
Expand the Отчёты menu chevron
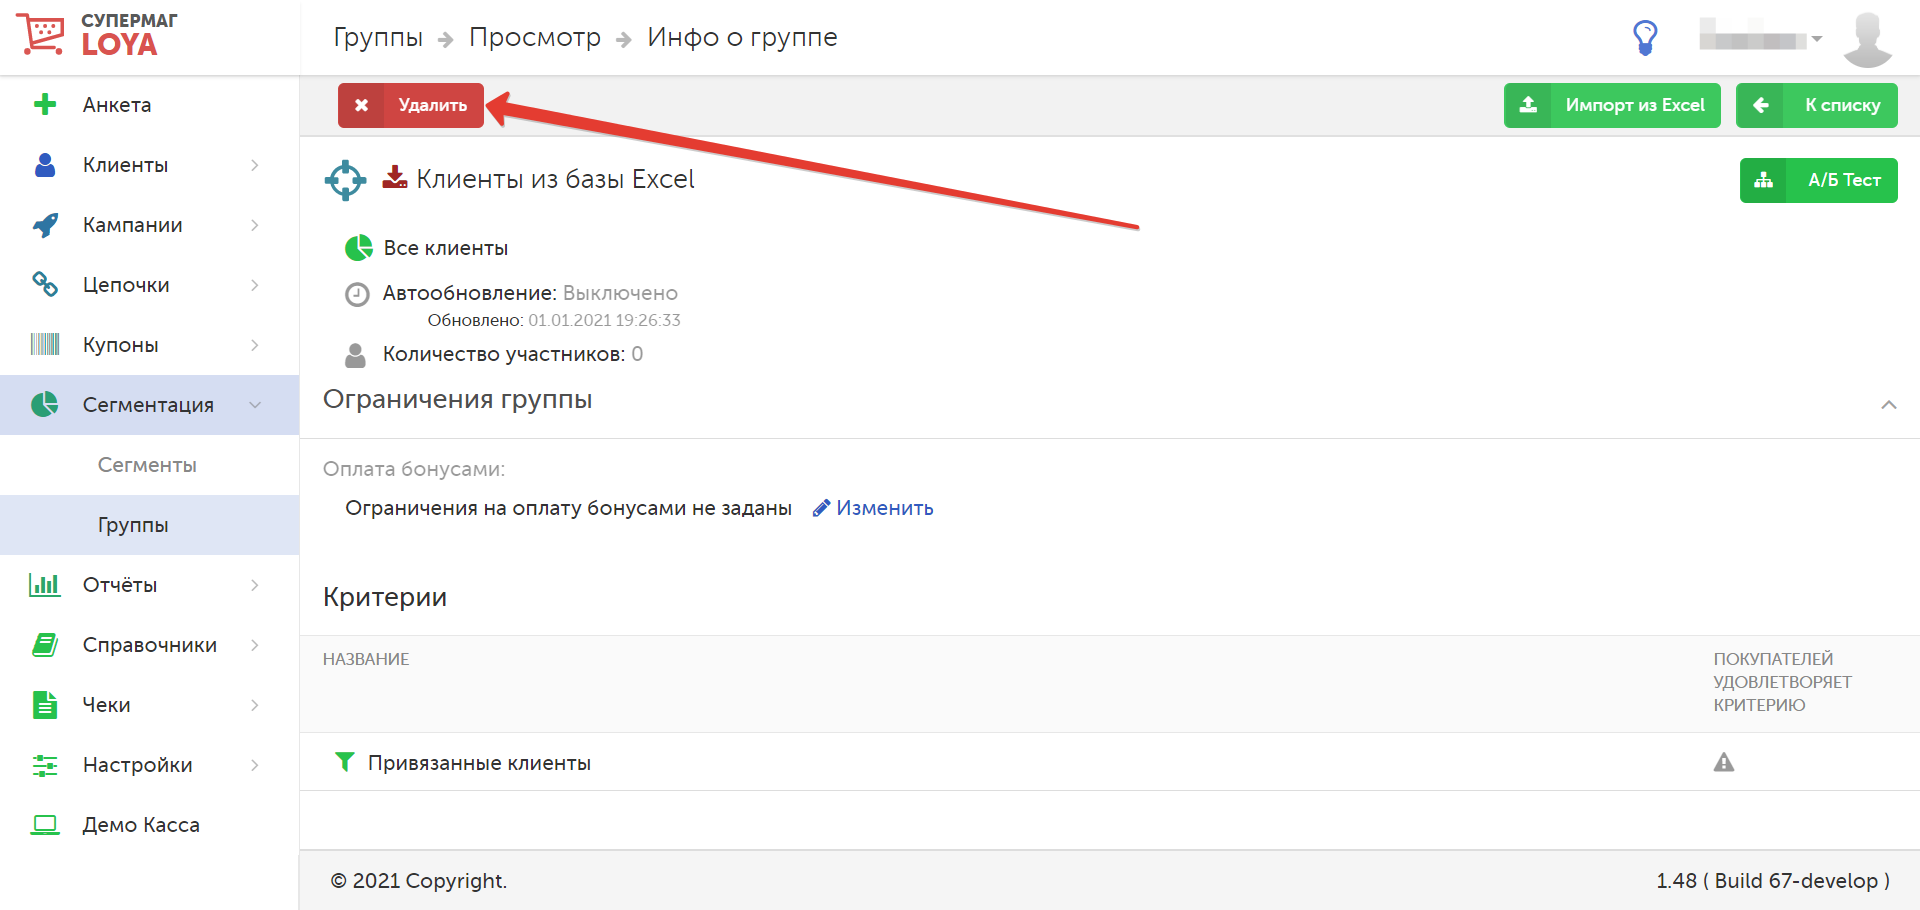255,585
